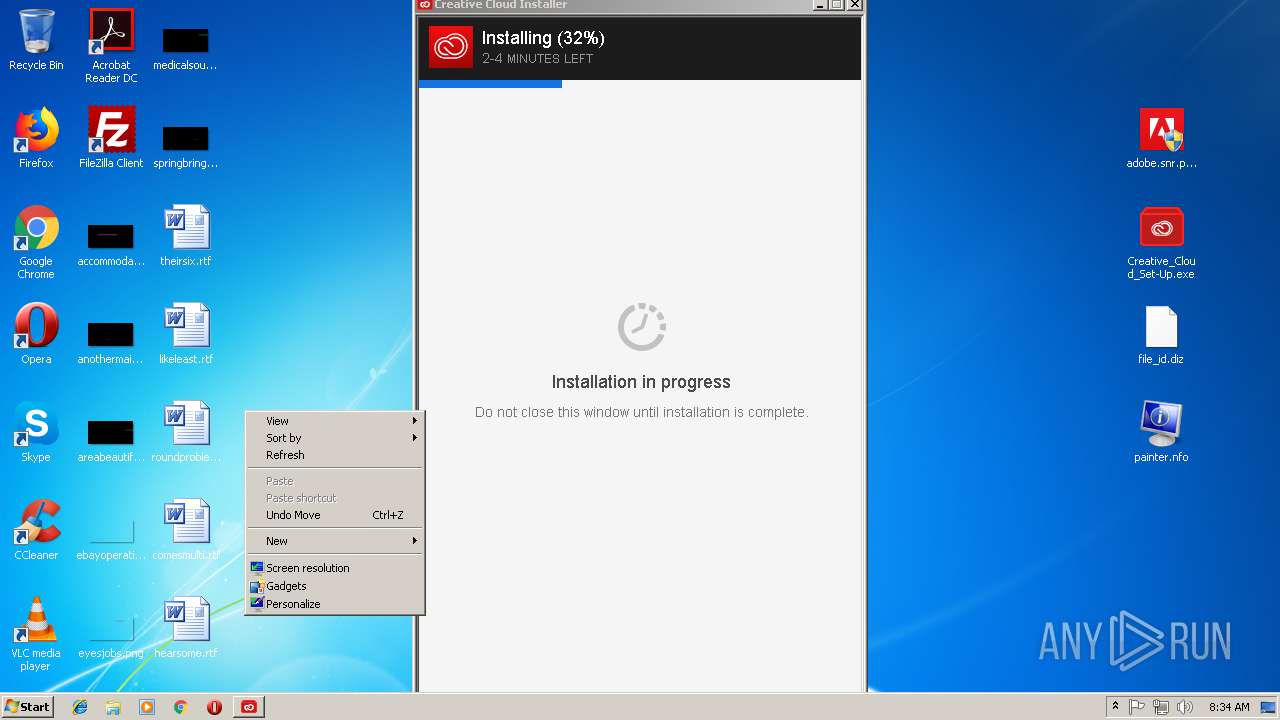Select the likeleast.rtf document icon
1280x720 pixels.
(x=185, y=334)
